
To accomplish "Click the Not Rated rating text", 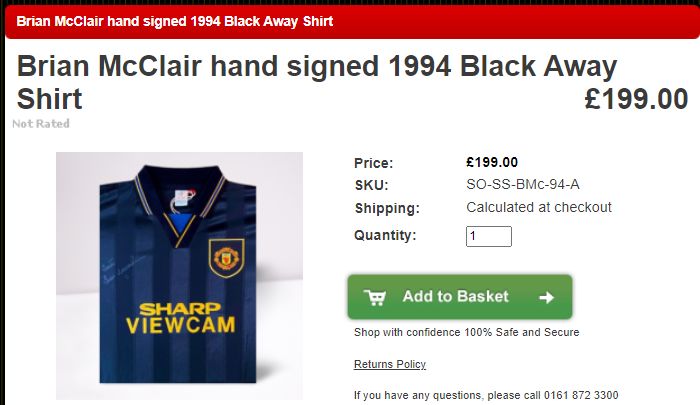I will tap(41, 124).
